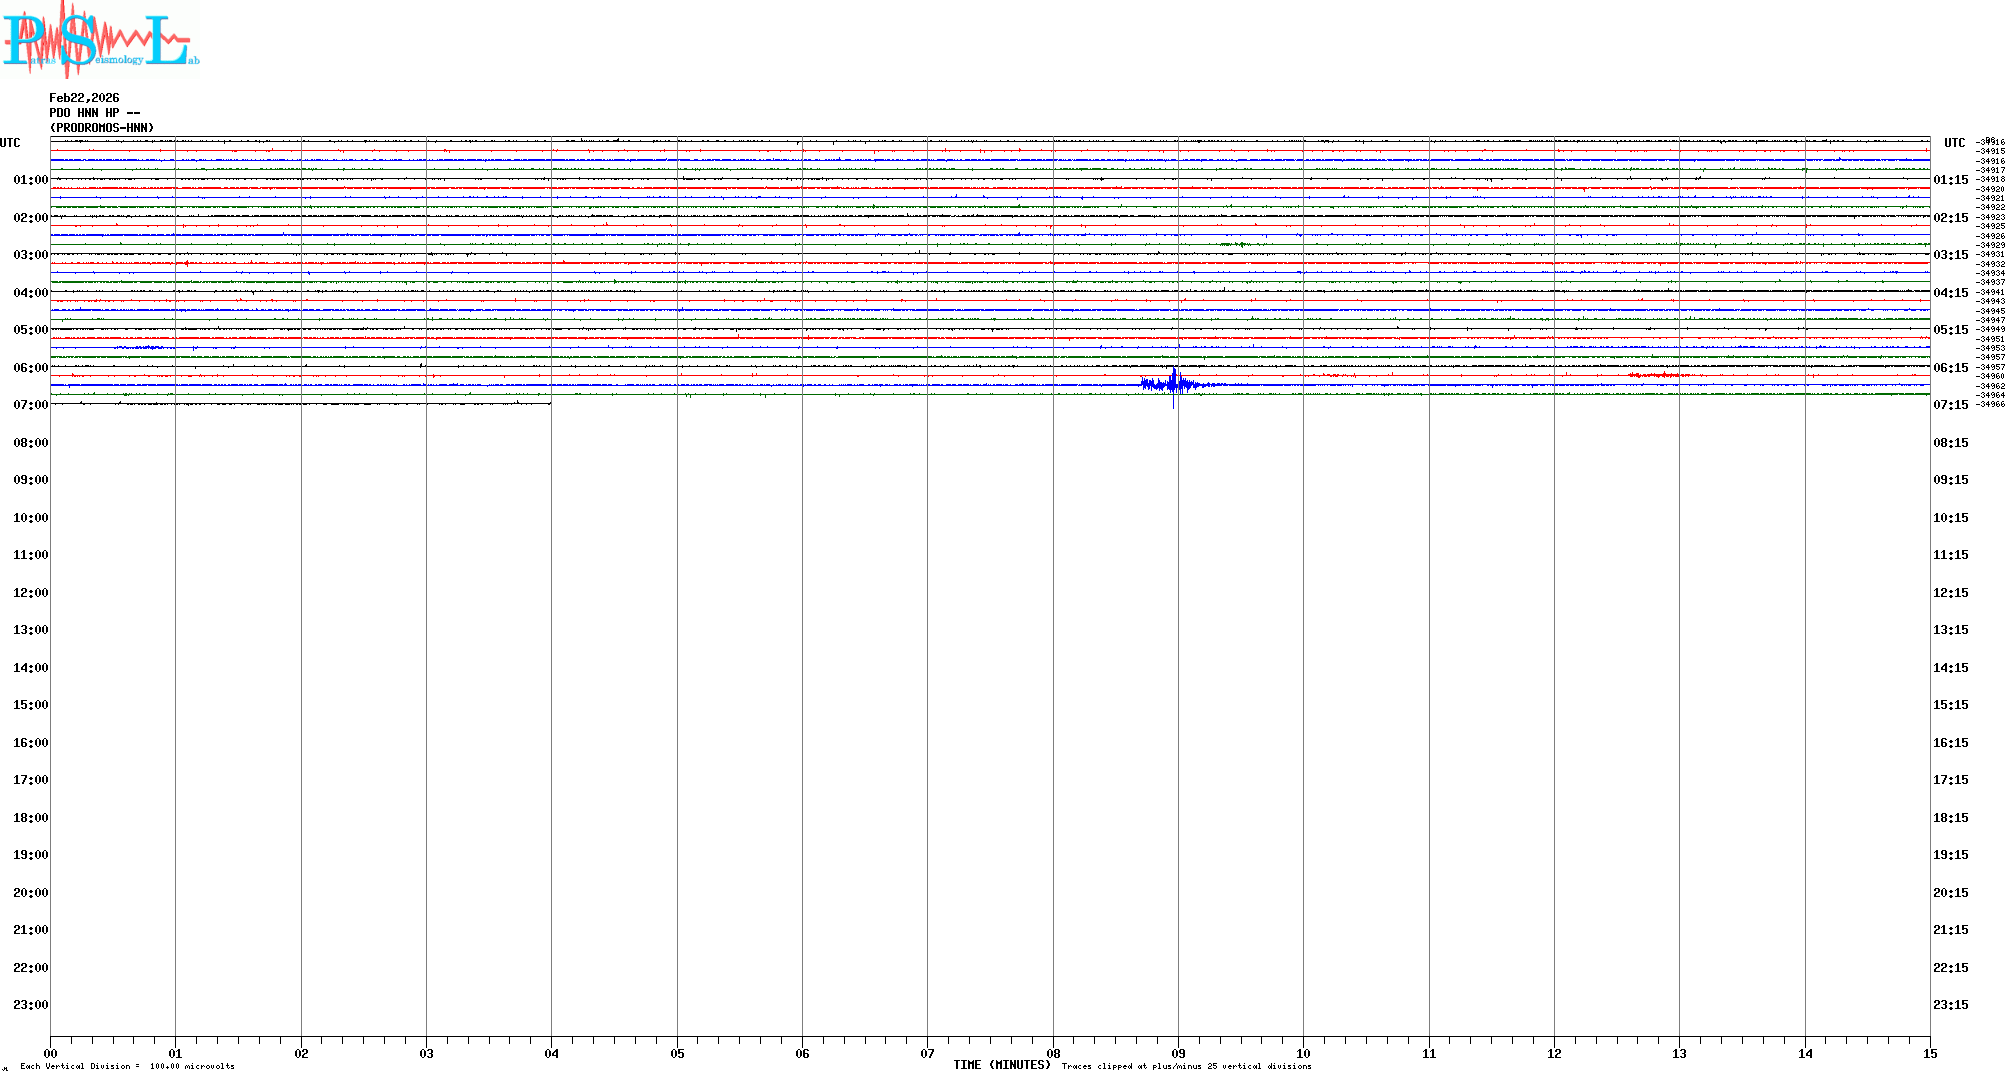Click the left UTC axis label
Screen dimensions: 2010x1080
tap(10, 143)
